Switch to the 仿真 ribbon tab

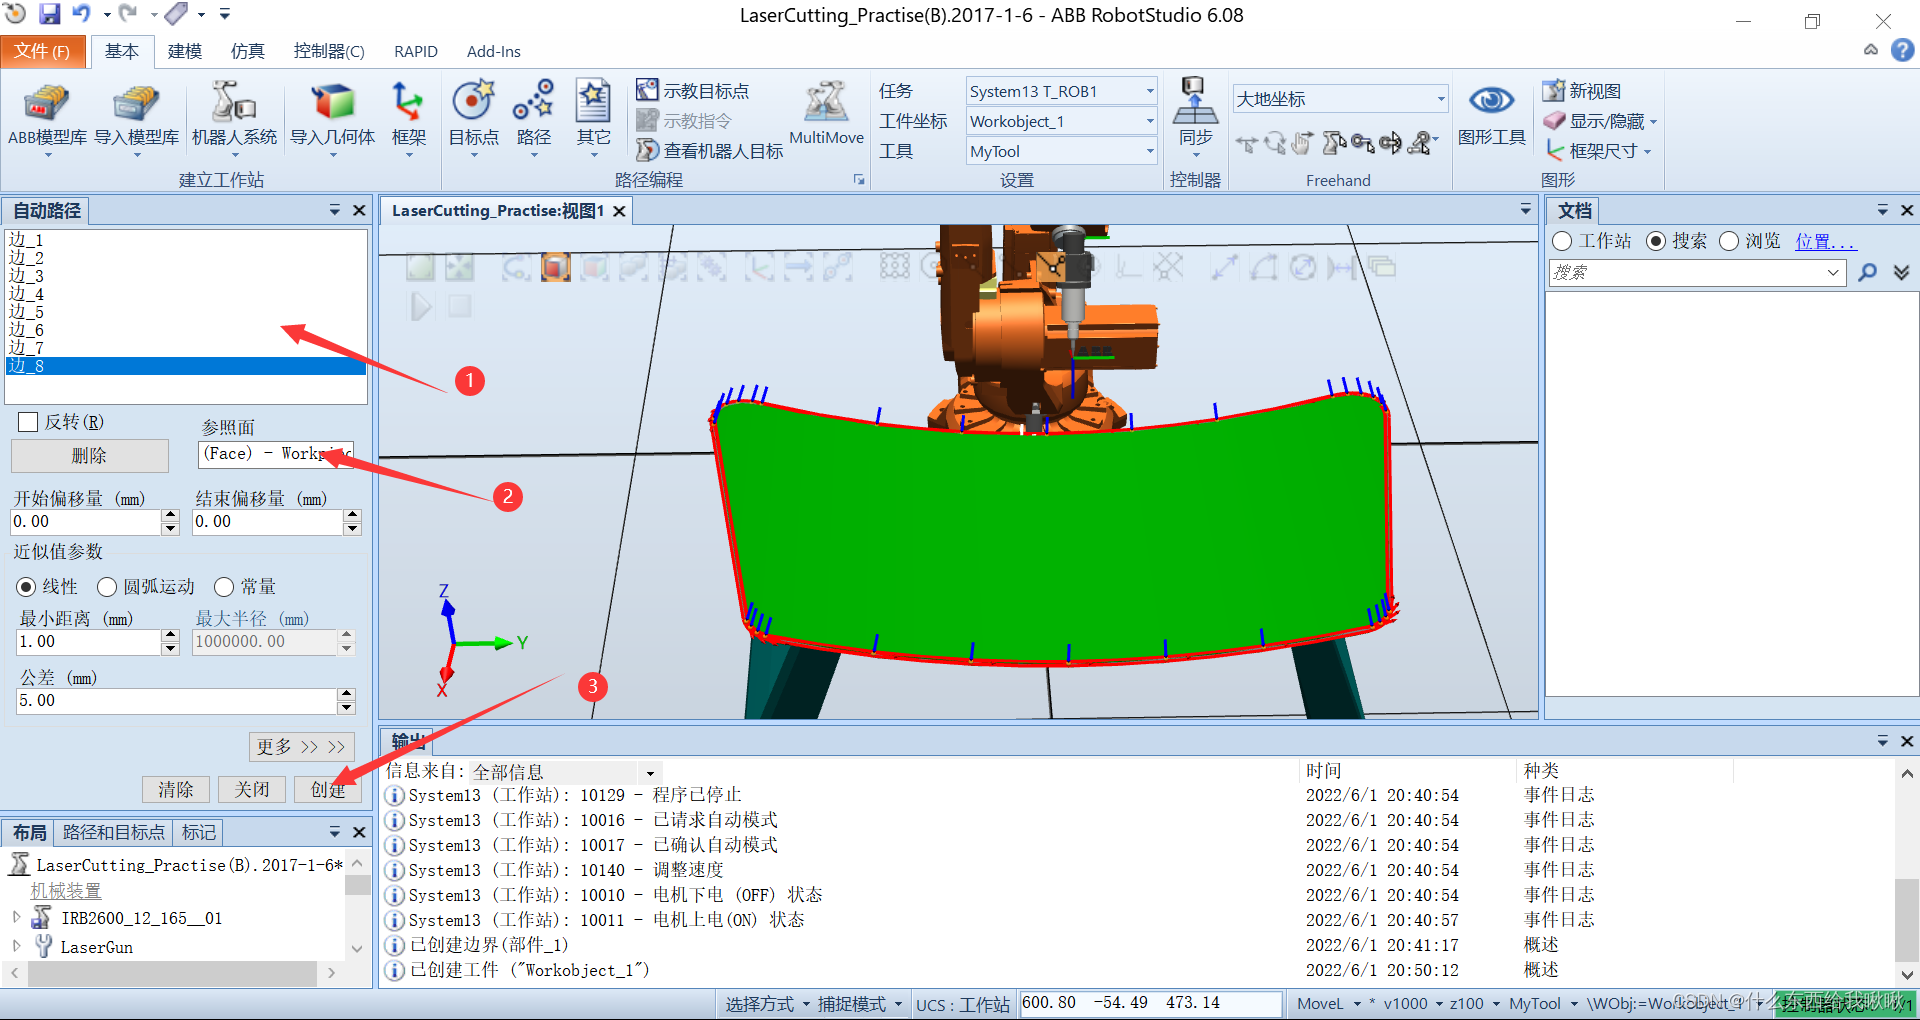pyautogui.click(x=248, y=51)
